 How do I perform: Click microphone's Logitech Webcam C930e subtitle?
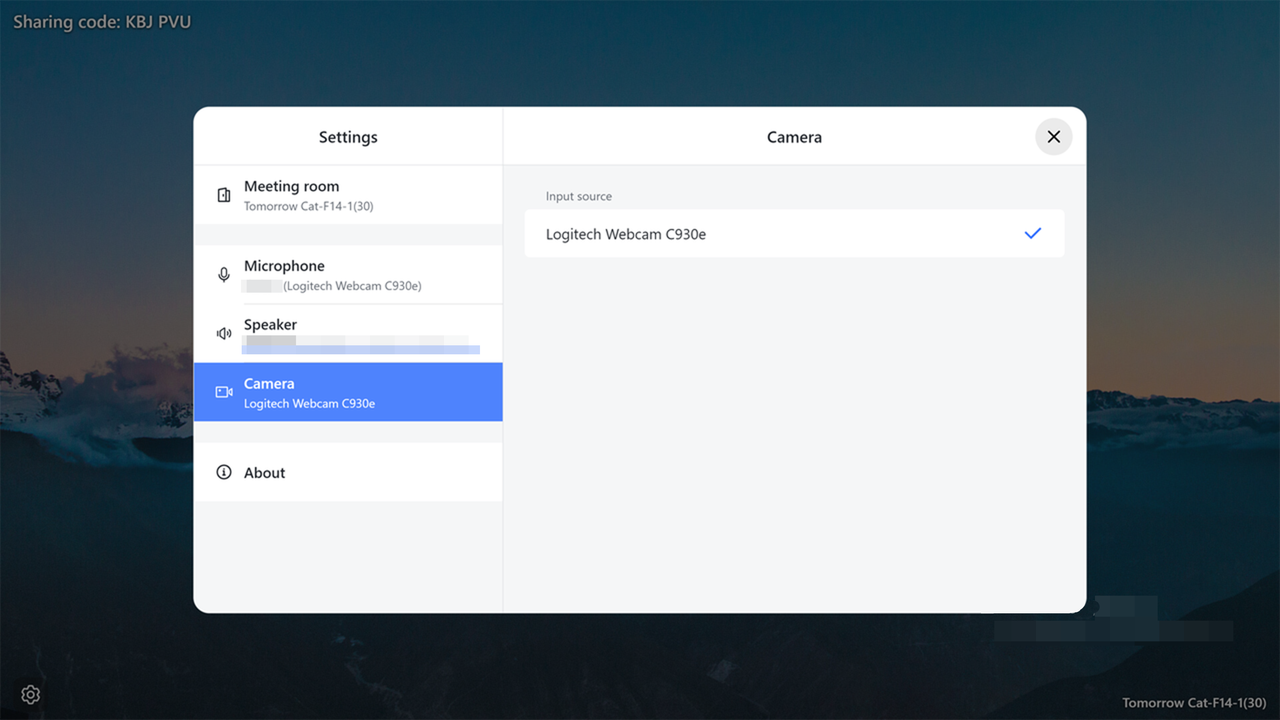pyautogui.click(x=352, y=286)
